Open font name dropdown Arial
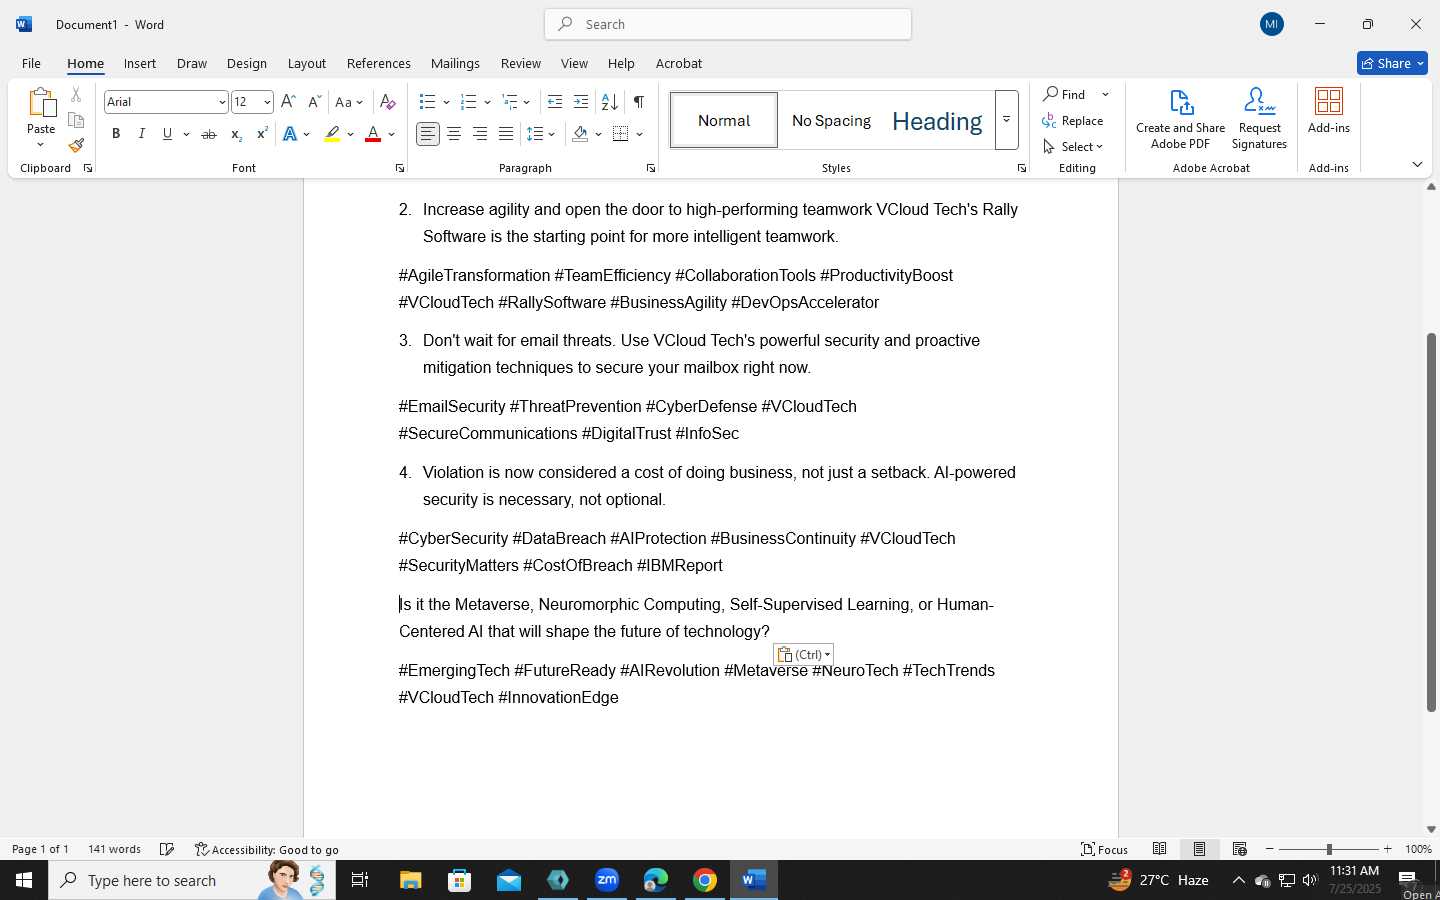 click(222, 102)
